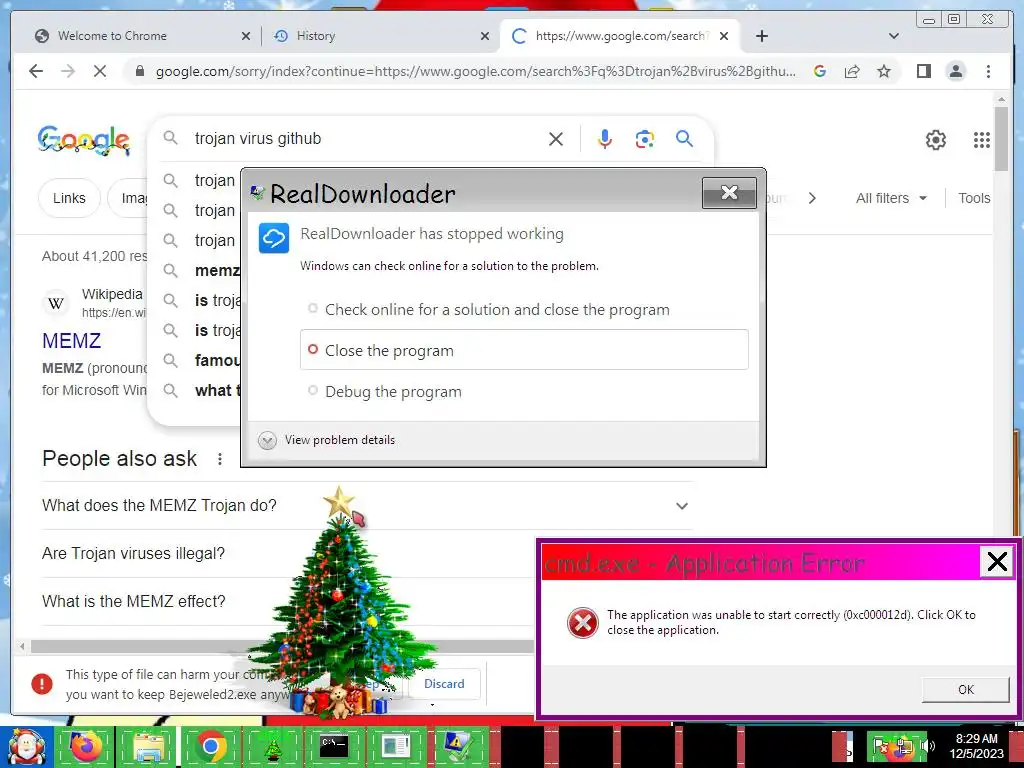The height and width of the screenshot is (768, 1024).
Task: Launch Firefox from the taskbar
Action: coord(86,746)
